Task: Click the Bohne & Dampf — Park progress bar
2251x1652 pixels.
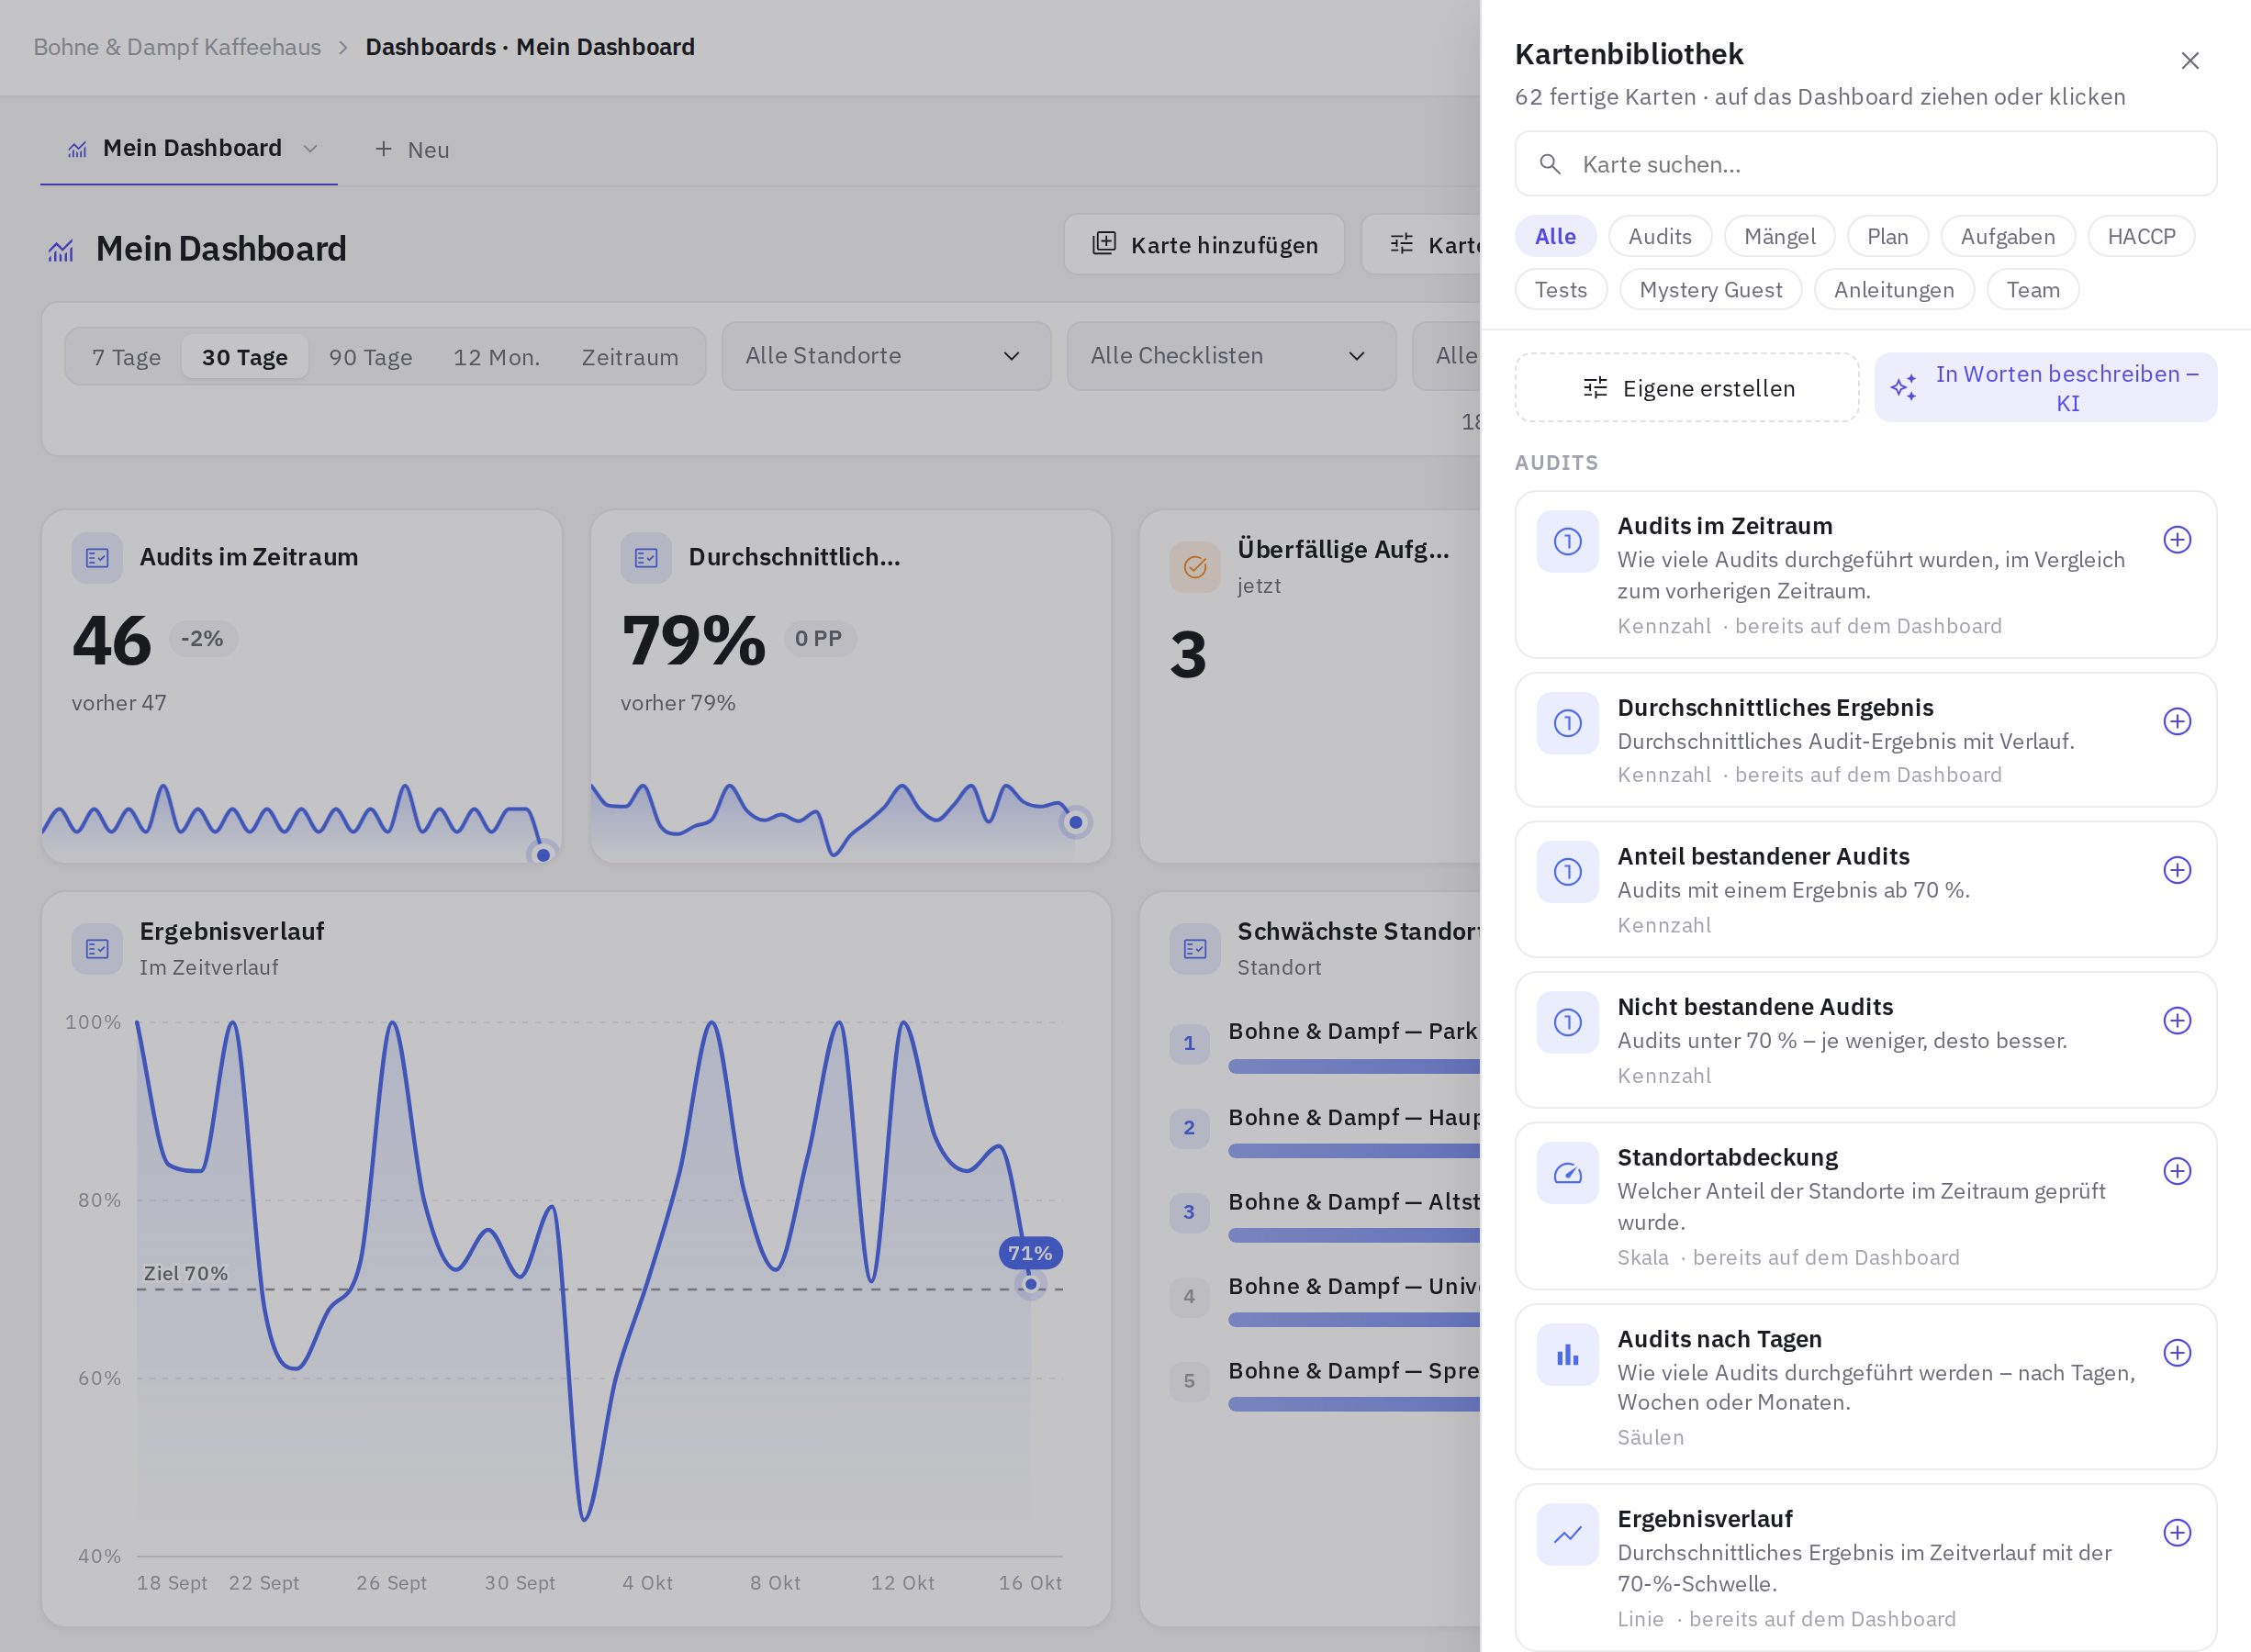Action: pos(1354,1067)
